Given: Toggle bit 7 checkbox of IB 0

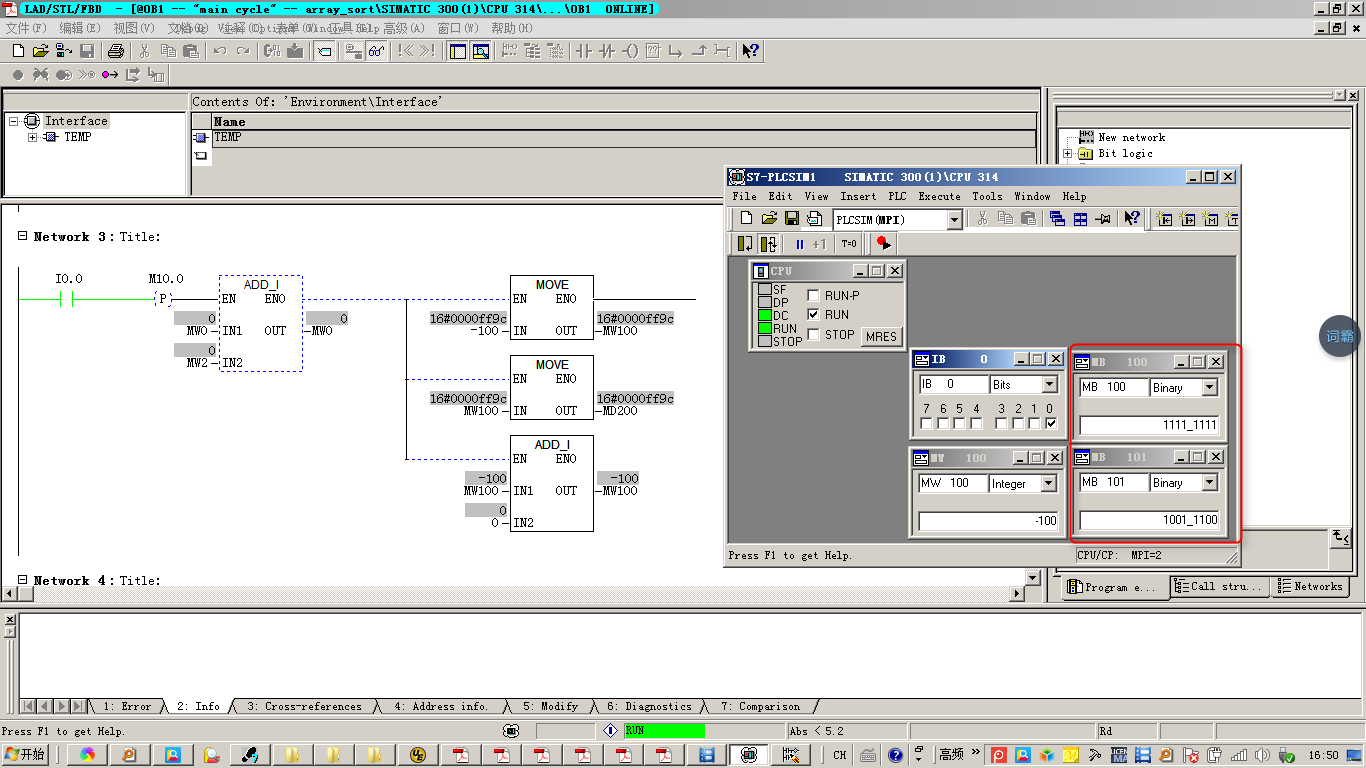Looking at the screenshot, I should pyautogui.click(x=926, y=424).
